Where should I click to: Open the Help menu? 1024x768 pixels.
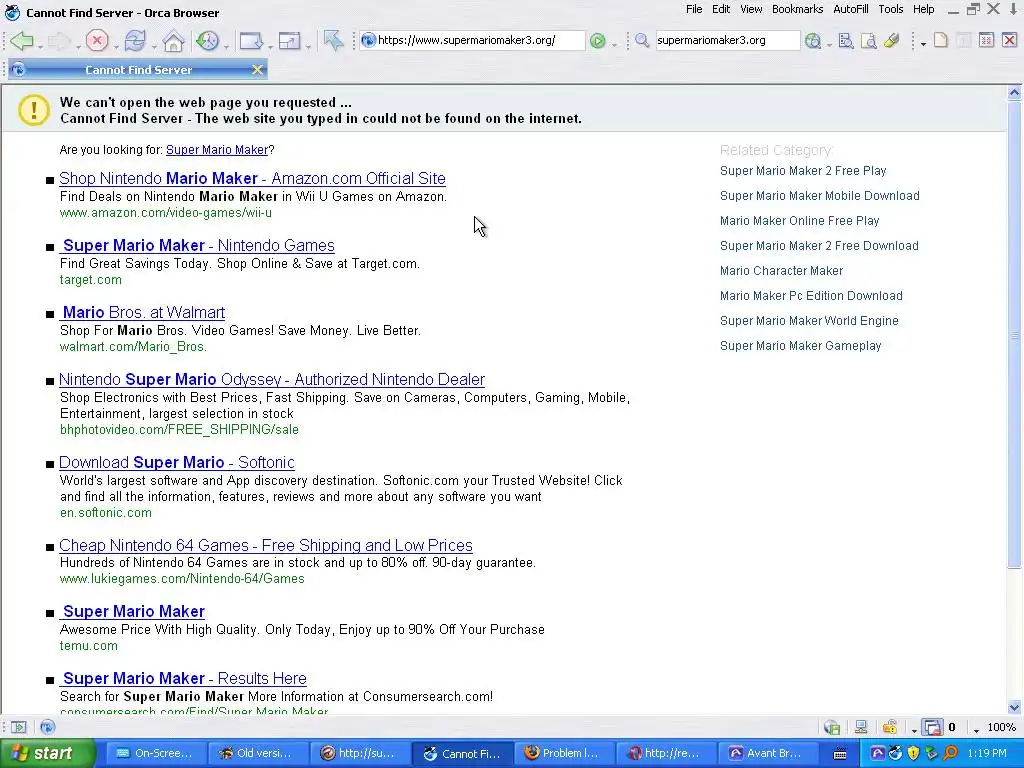point(923,9)
